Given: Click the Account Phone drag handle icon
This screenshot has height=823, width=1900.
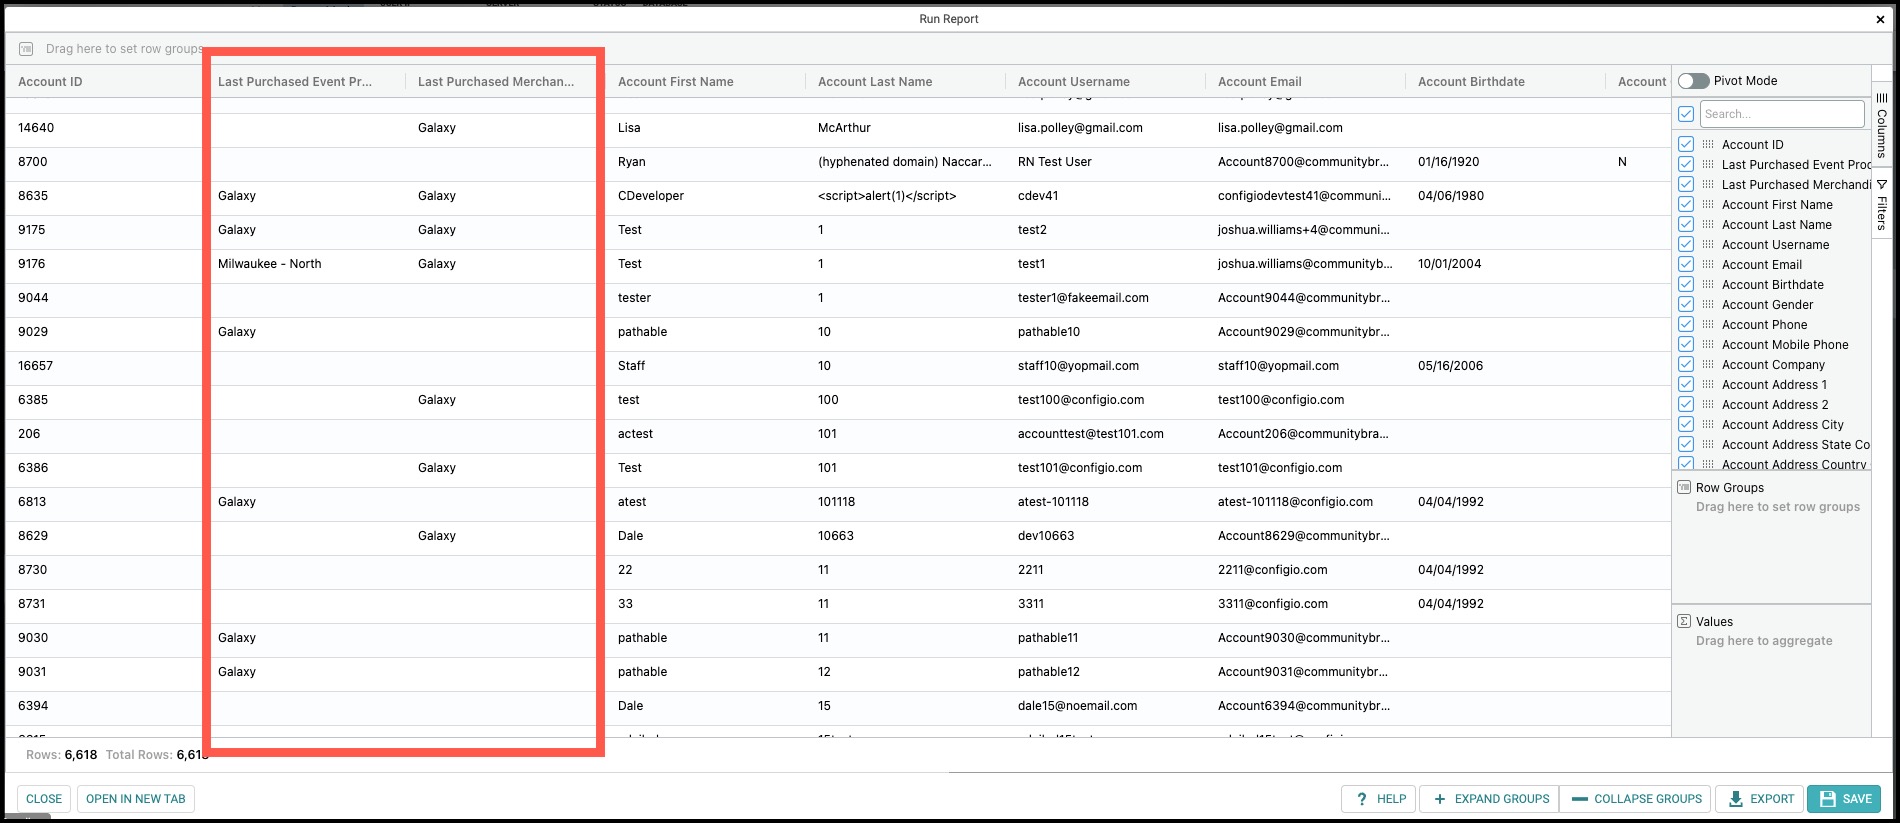Looking at the screenshot, I should (1708, 325).
